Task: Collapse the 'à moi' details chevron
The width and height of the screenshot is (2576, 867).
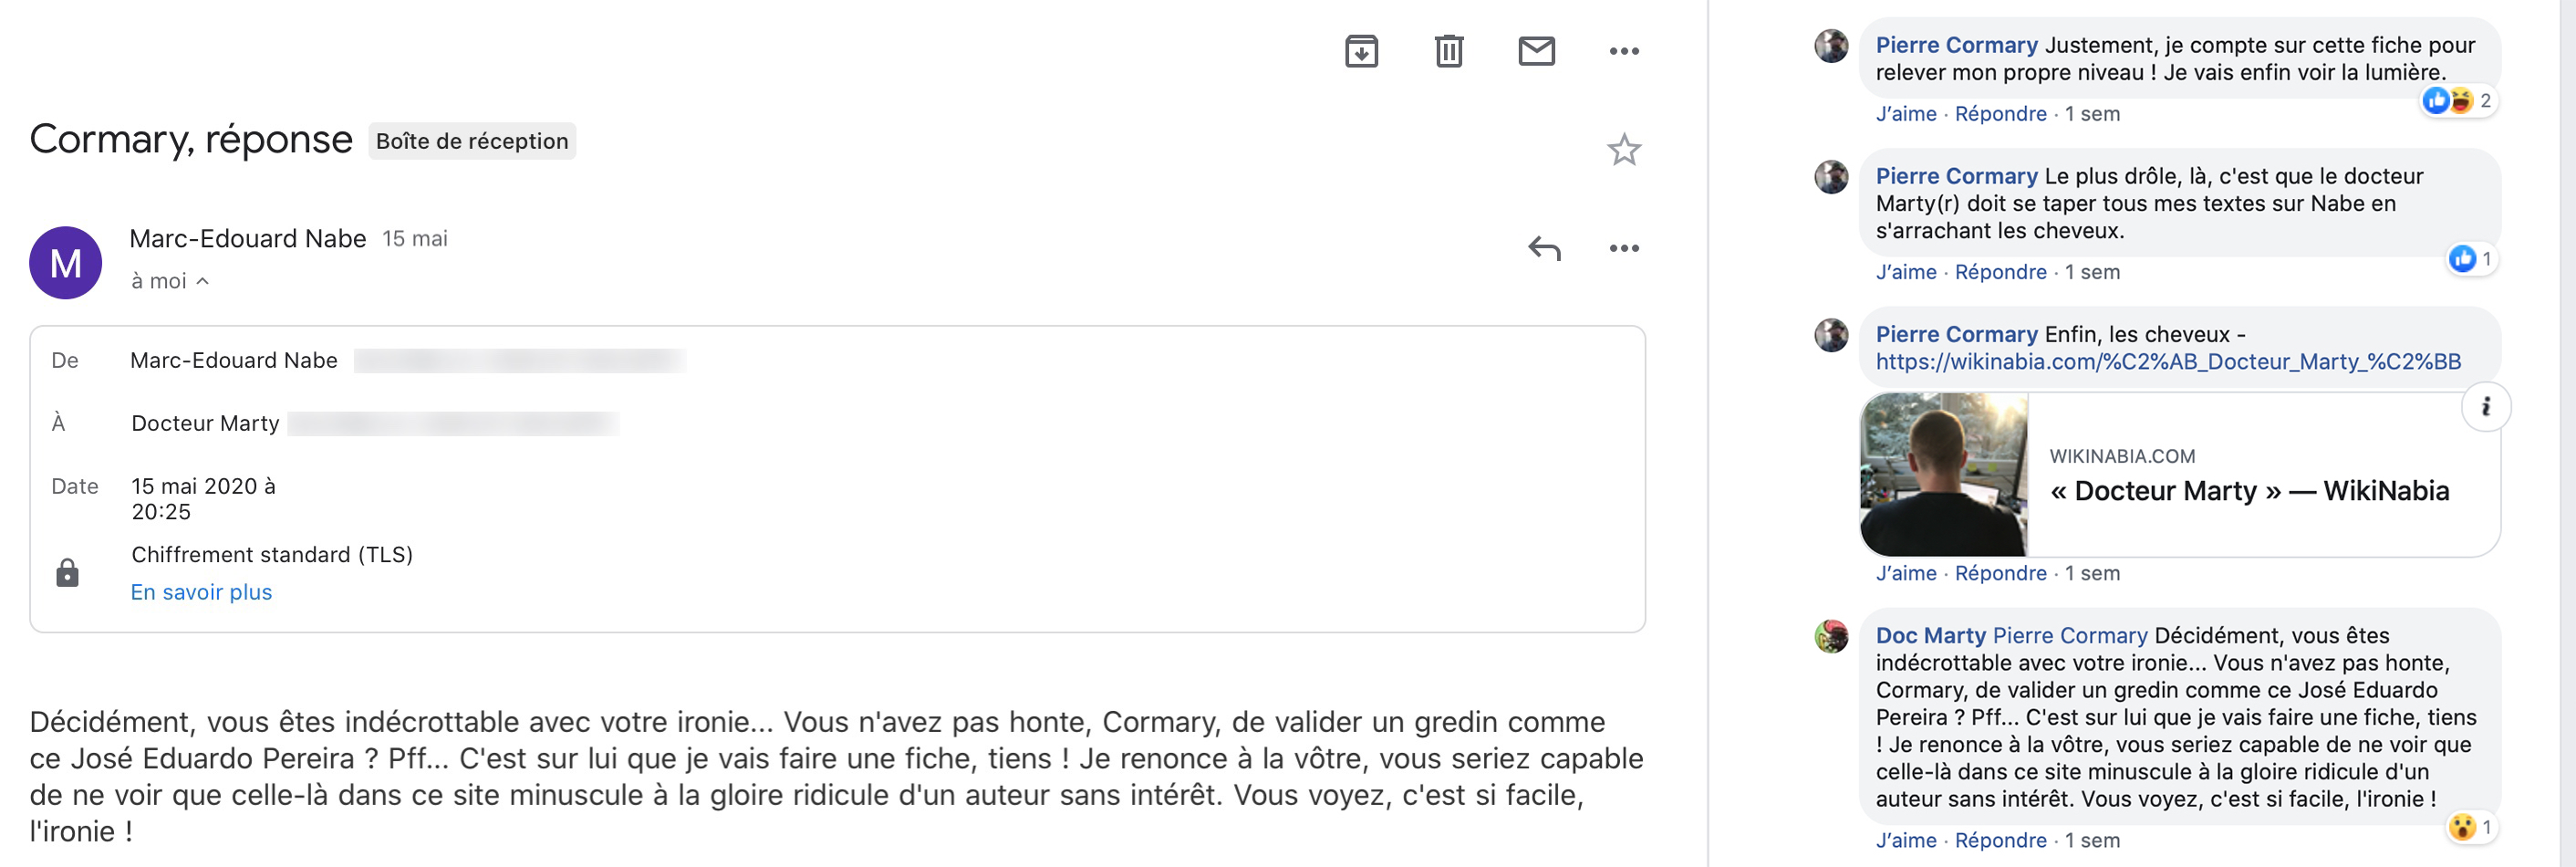Action: coord(203,281)
